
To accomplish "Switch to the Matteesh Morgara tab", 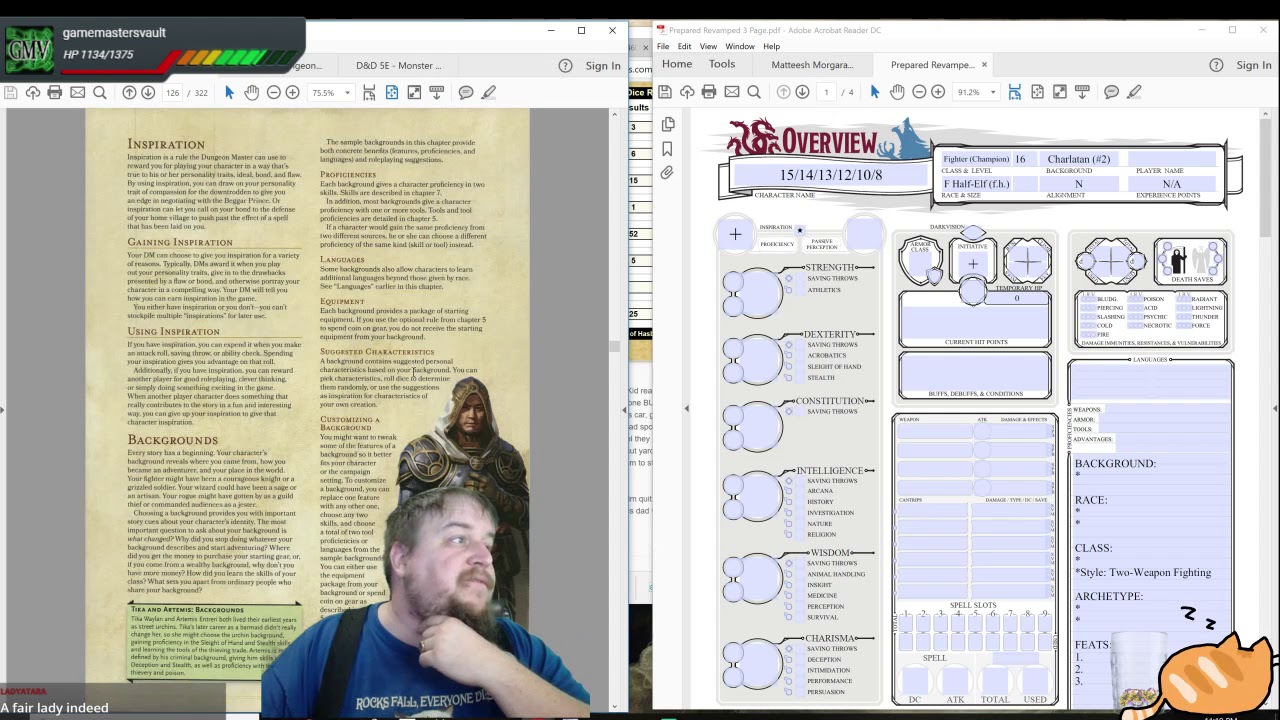I will (x=812, y=65).
